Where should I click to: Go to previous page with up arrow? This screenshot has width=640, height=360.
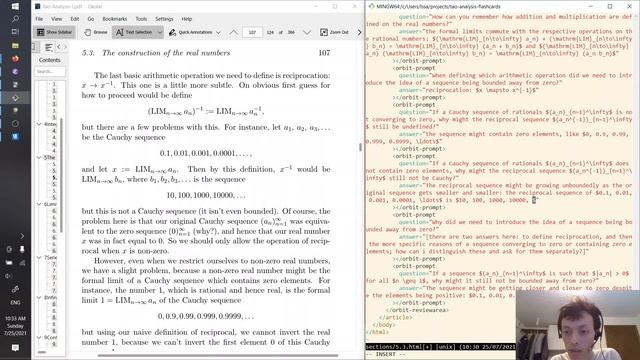pyautogui.click(x=233, y=32)
